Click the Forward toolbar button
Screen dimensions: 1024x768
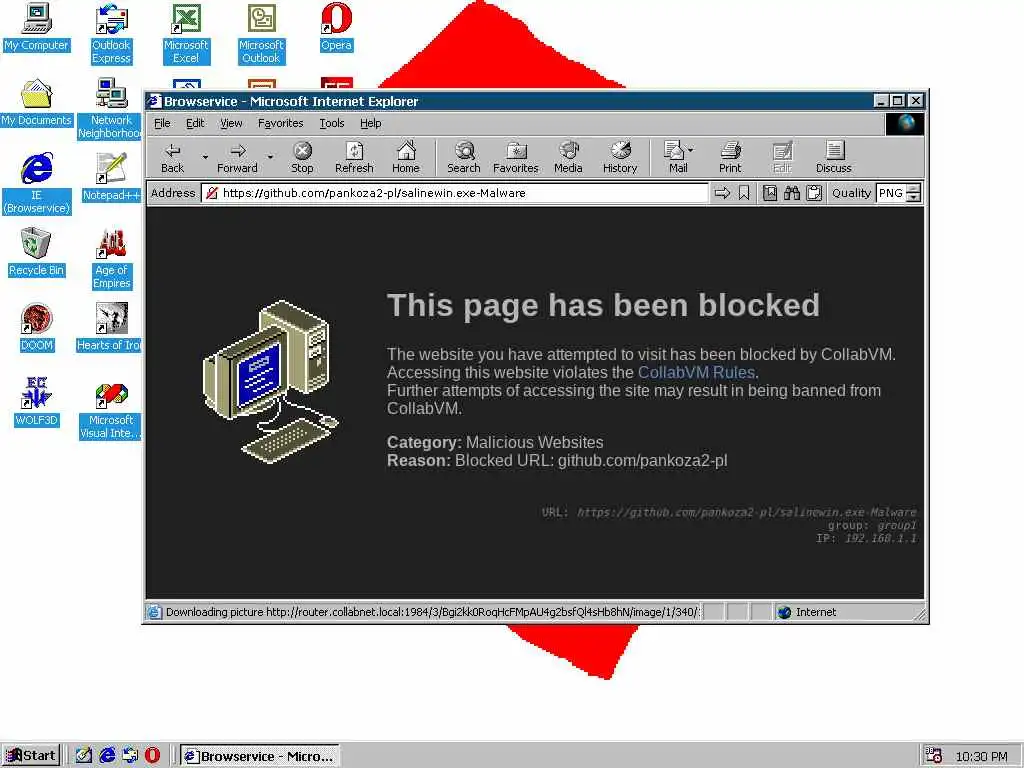click(x=237, y=157)
